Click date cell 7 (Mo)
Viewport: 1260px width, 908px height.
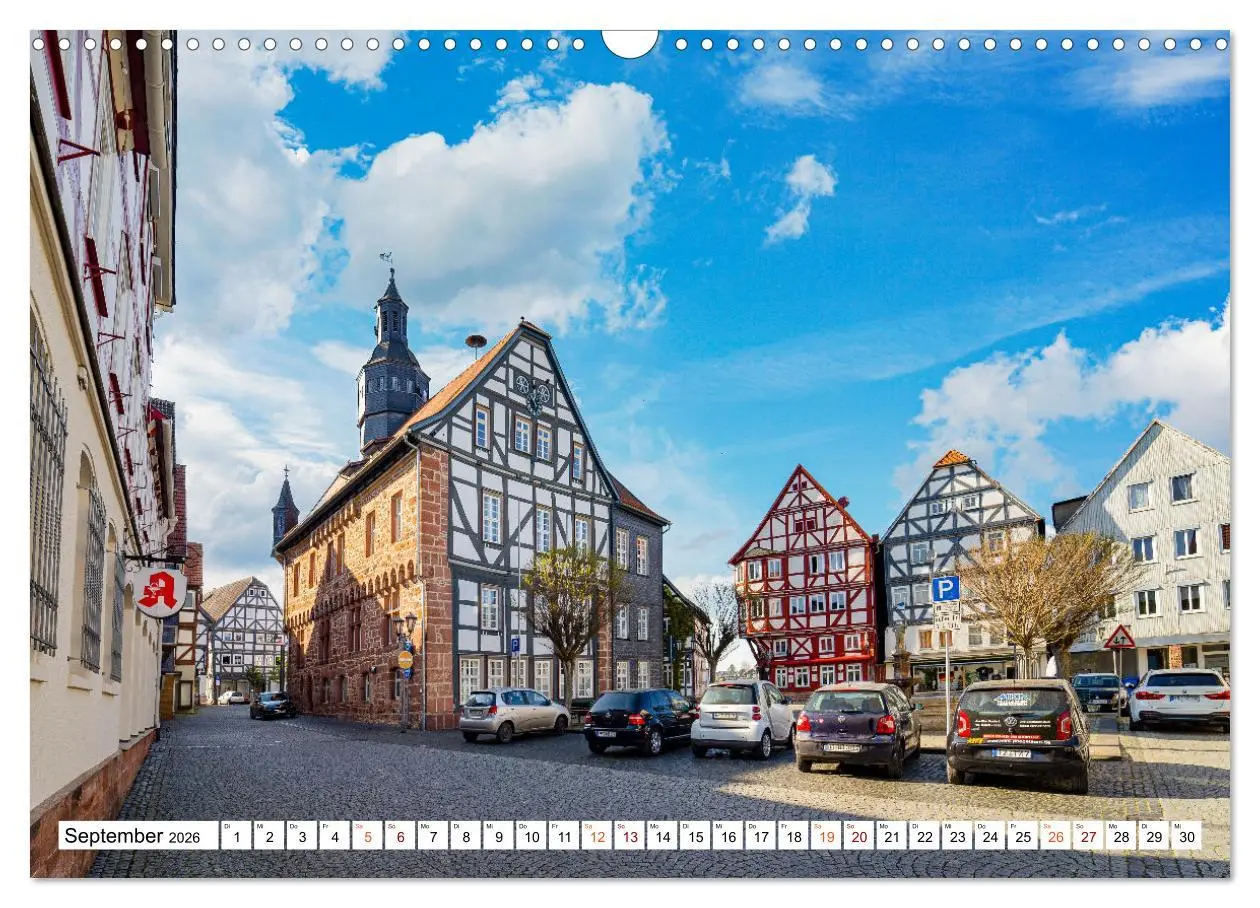pos(432,836)
